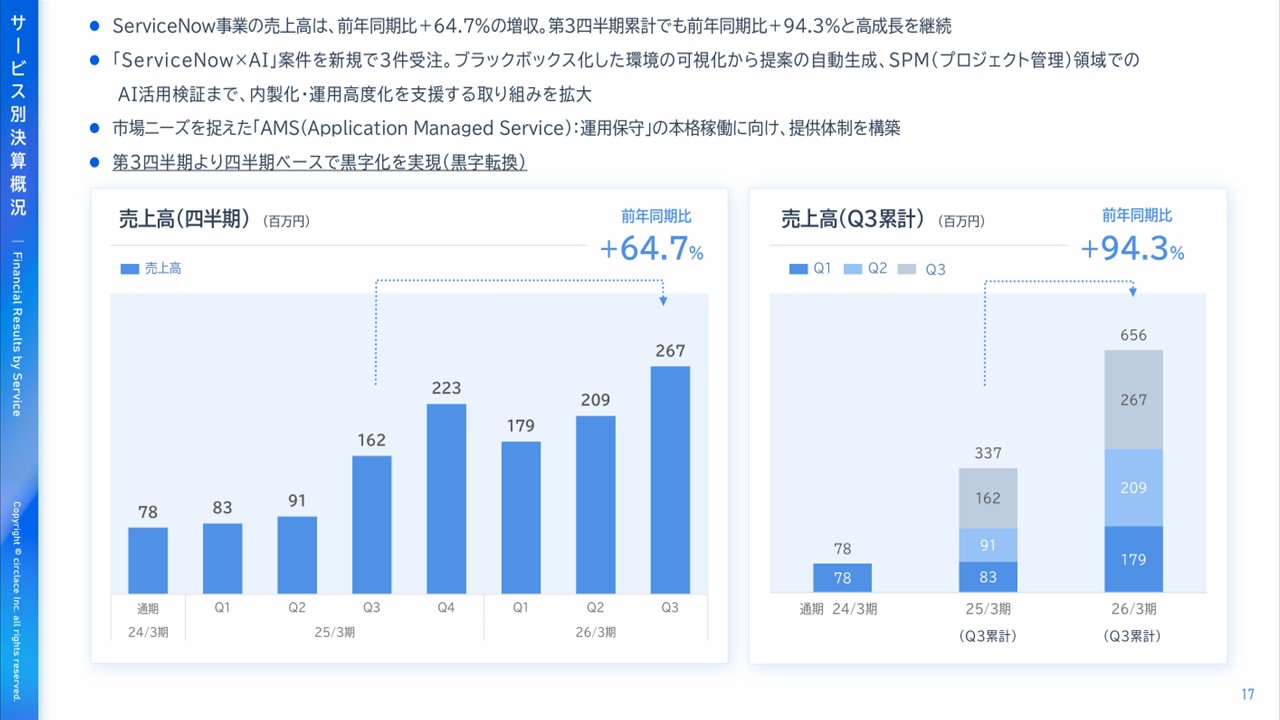Click the Q2 legend color swatch
The width and height of the screenshot is (1280, 720).
(x=852, y=269)
